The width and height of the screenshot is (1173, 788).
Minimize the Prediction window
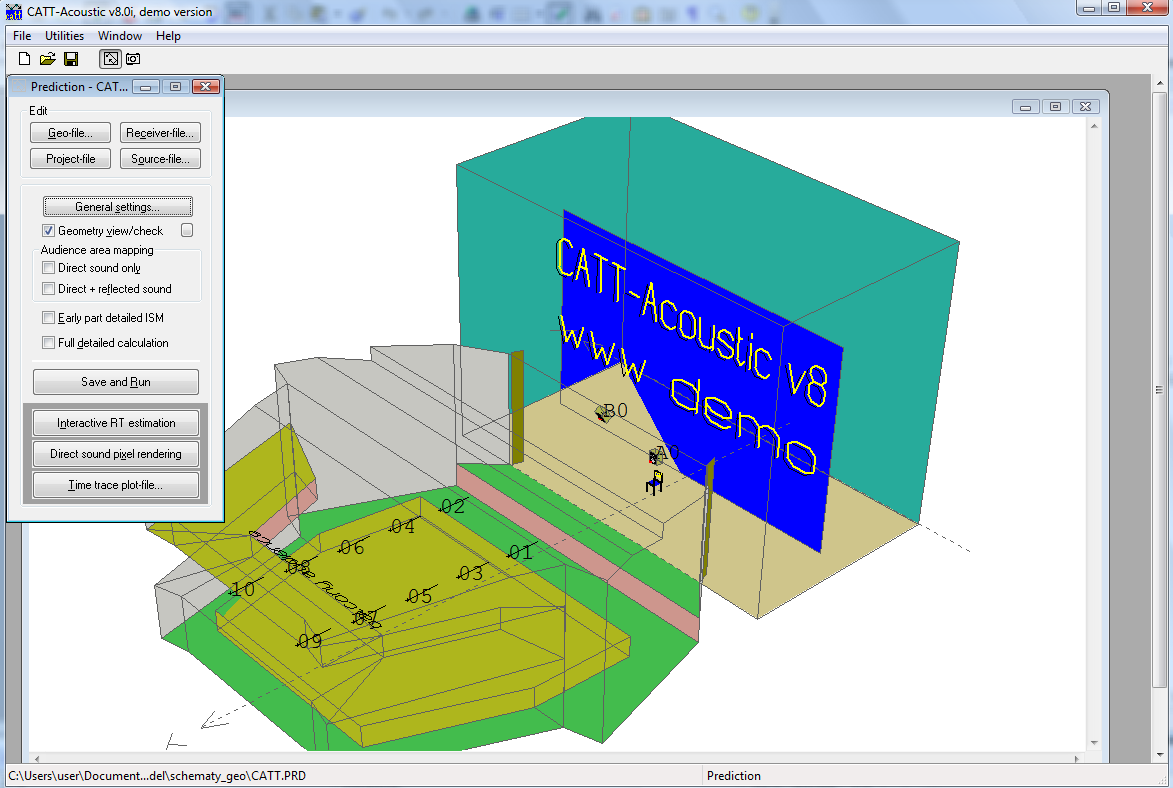[x=146, y=87]
